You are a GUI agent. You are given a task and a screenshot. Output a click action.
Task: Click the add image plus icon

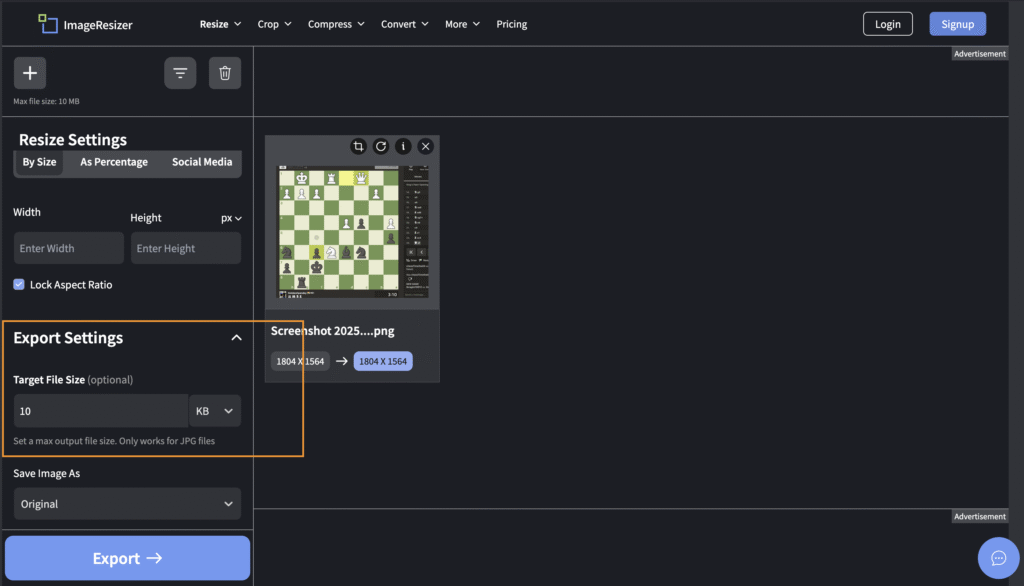click(30, 73)
